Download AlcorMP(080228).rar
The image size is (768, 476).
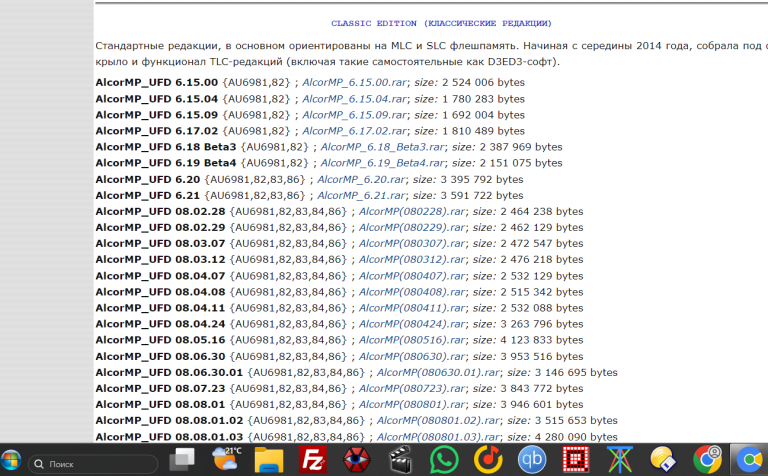coord(412,212)
